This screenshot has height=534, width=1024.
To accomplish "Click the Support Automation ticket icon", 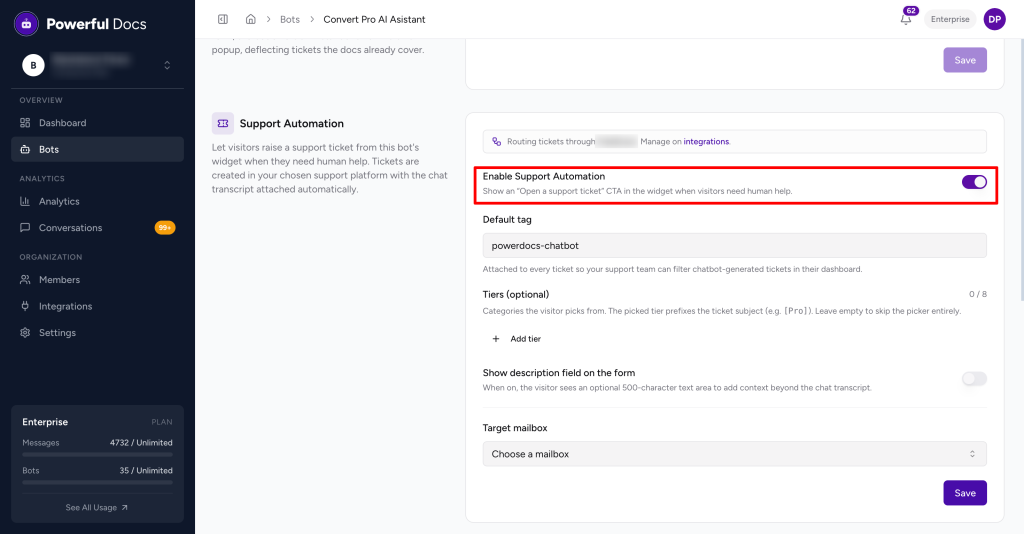I will tap(223, 123).
